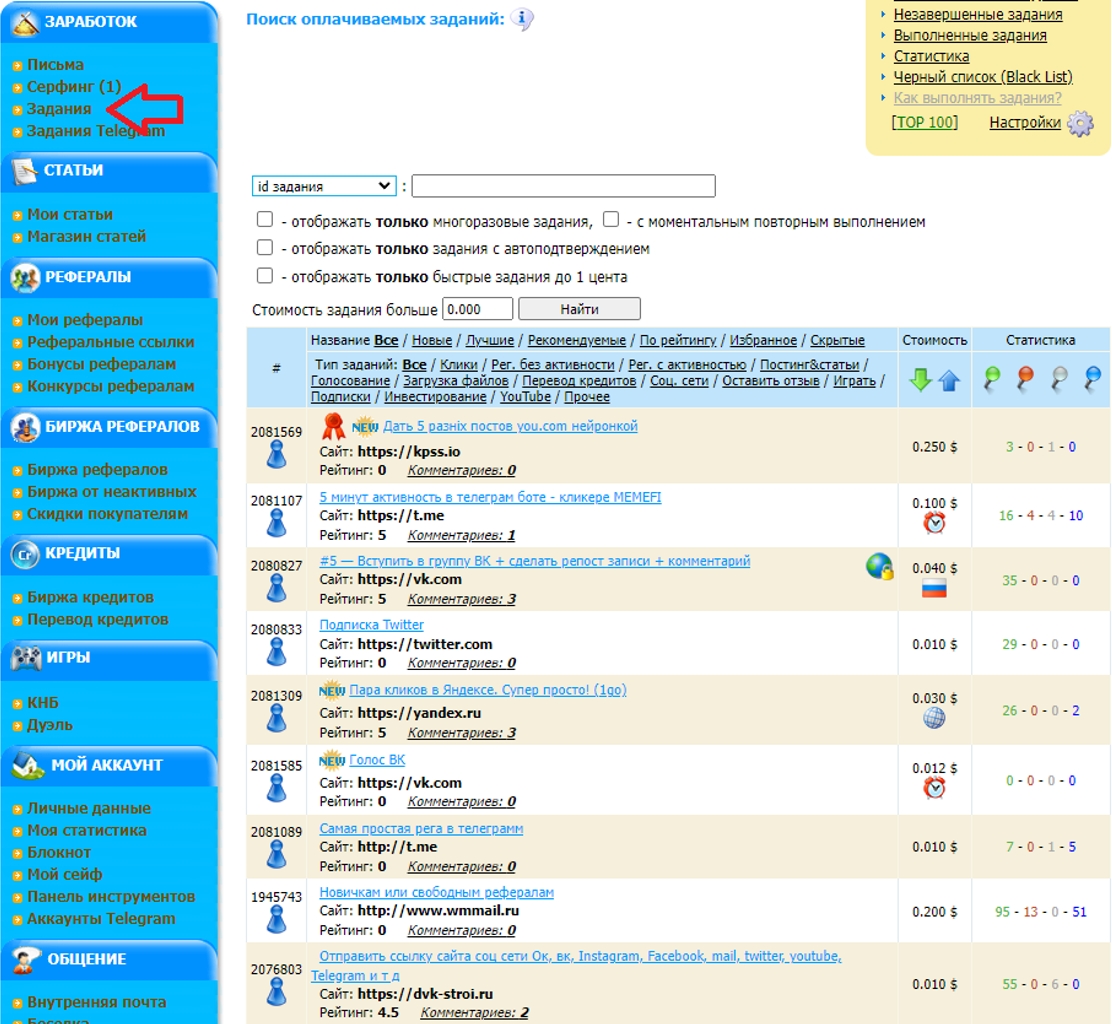Open 'Как выполнять задания?' link
The height and width of the screenshot is (1024, 1112).
[978, 98]
